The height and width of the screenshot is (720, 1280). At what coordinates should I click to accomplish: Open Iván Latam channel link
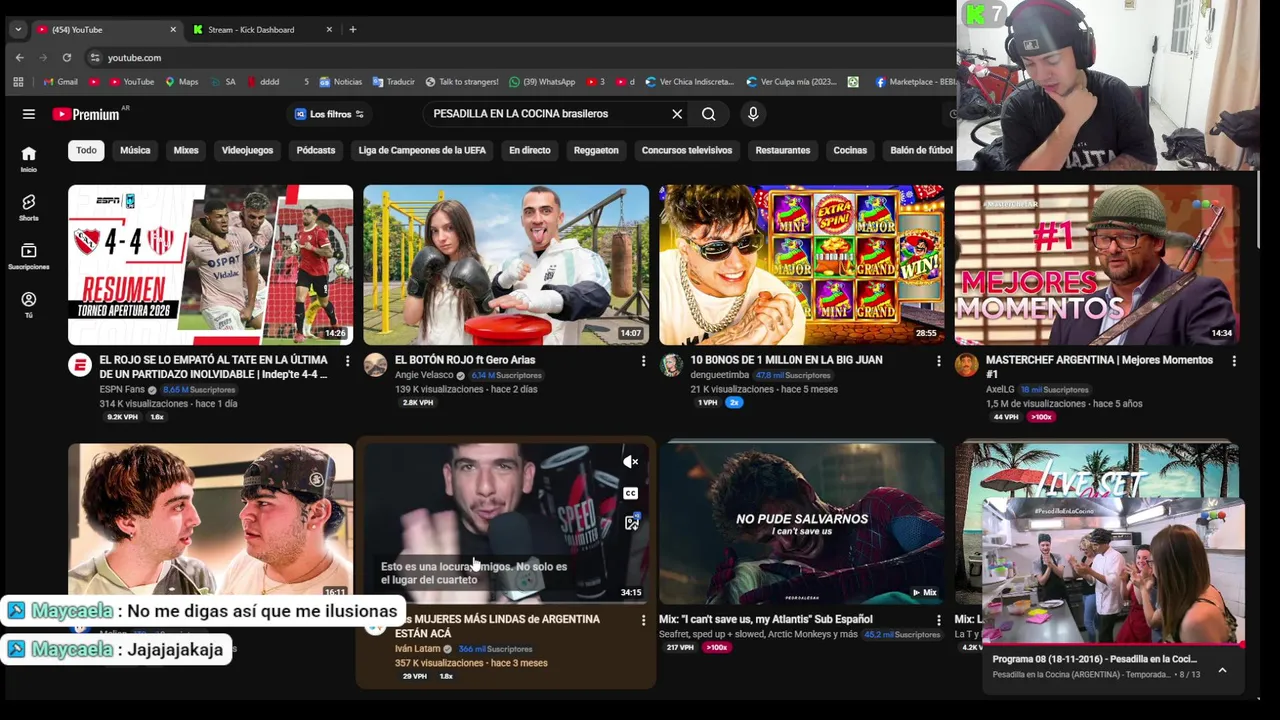[x=418, y=649]
